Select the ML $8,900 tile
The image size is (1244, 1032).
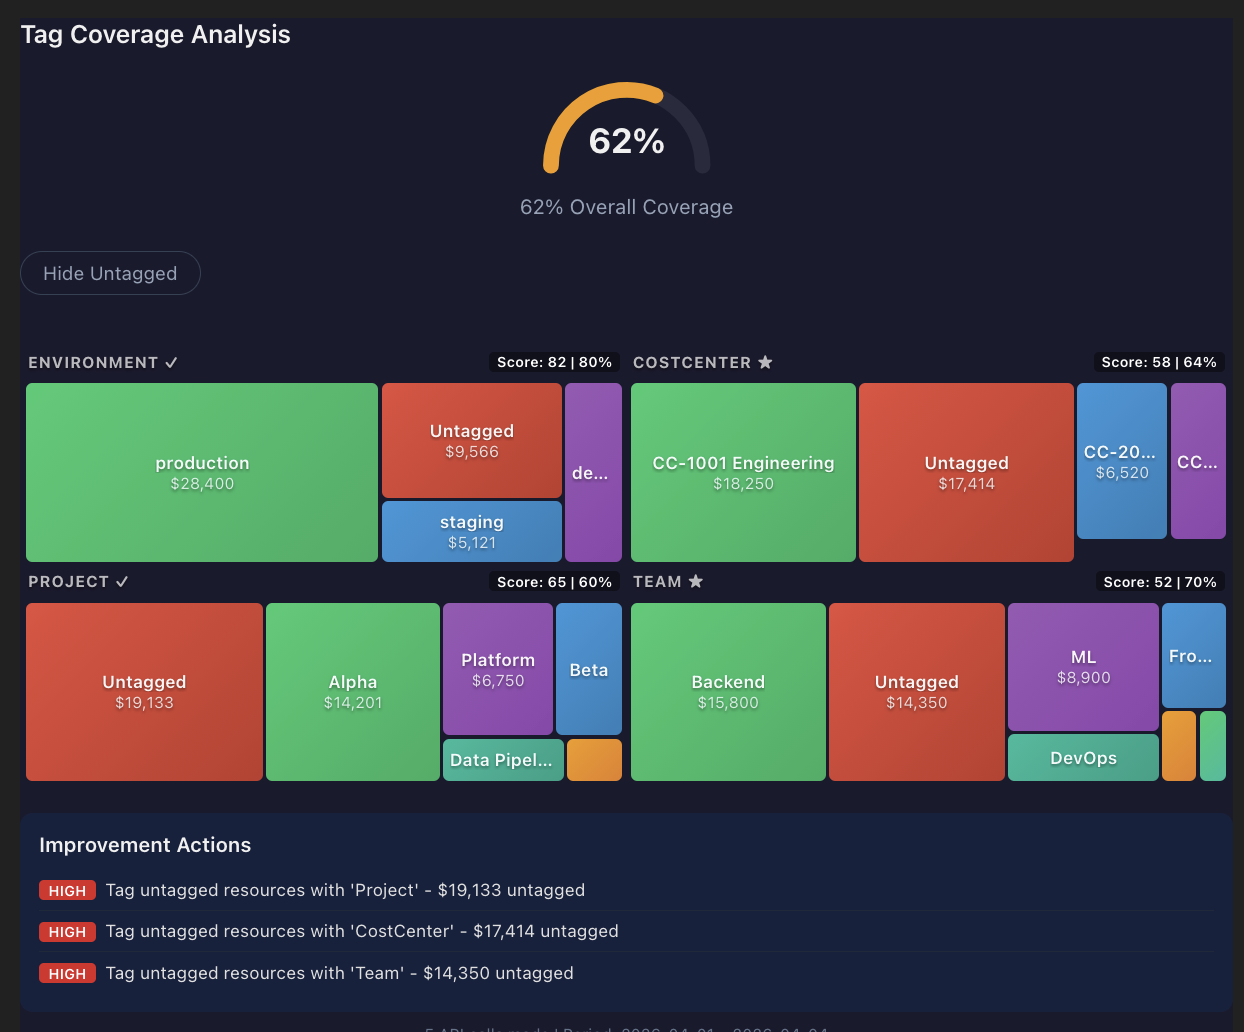pyautogui.click(x=1083, y=667)
